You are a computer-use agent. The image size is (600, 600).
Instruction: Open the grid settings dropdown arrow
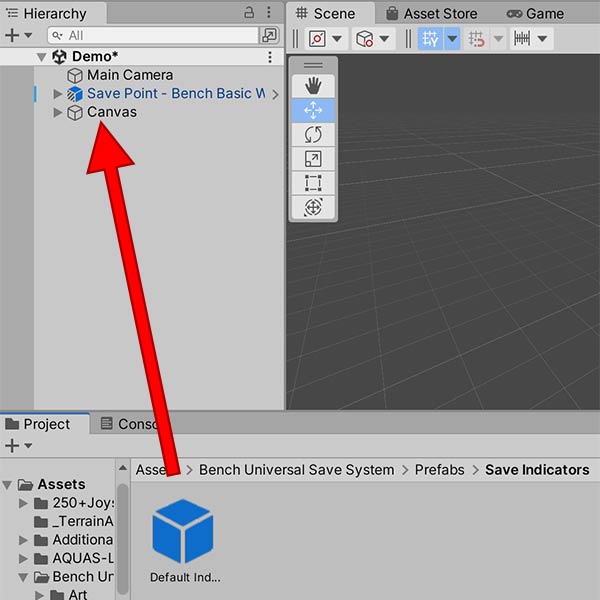pyautogui.click(x=452, y=39)
